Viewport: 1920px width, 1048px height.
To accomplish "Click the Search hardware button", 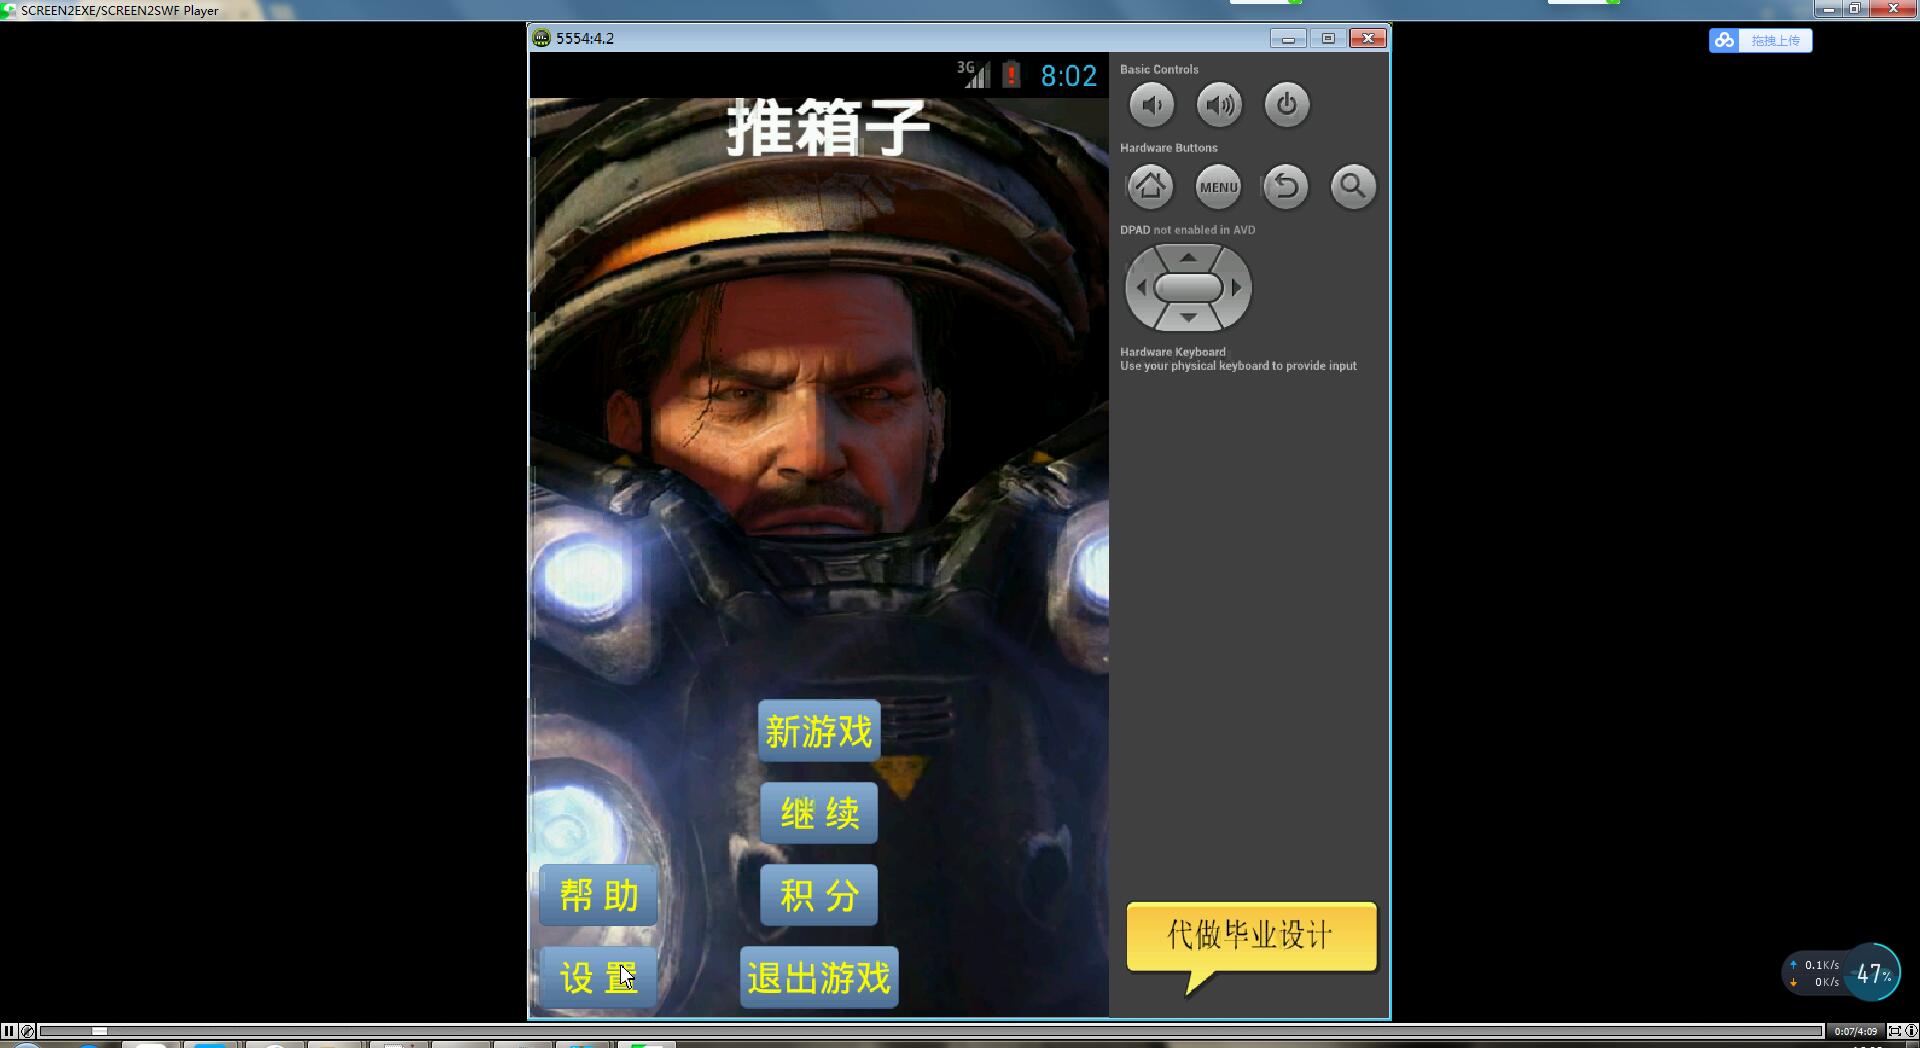I will pos(1353,187).
